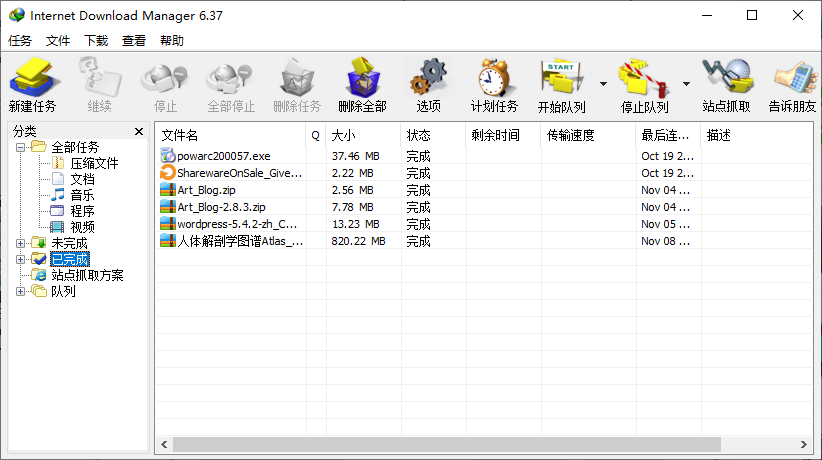Select the 已完成 category
The image size is (822, 460).
pyautogui.click(x=70, y=259)
